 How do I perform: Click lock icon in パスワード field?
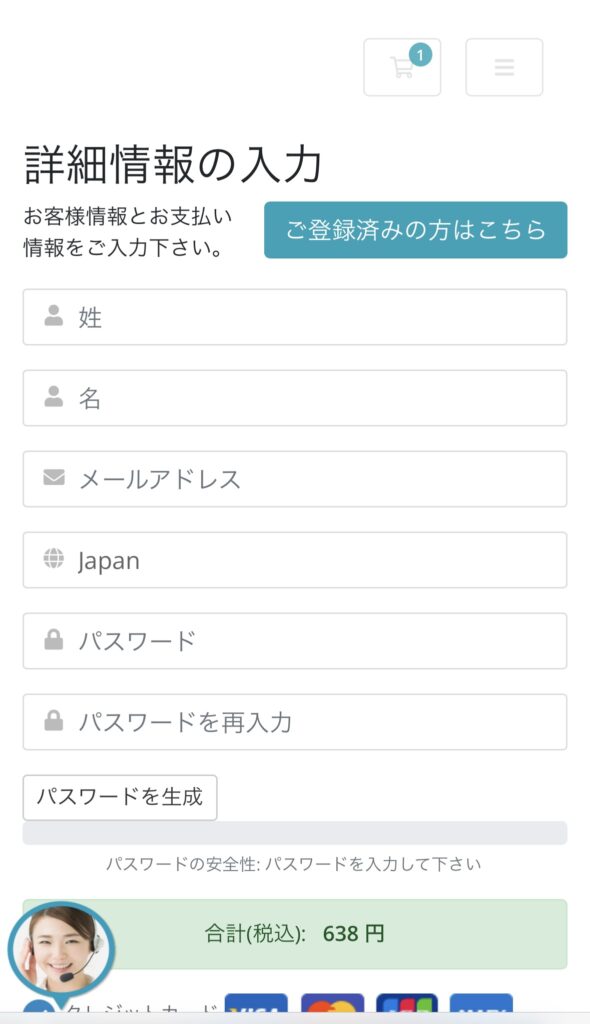[54, 639]
